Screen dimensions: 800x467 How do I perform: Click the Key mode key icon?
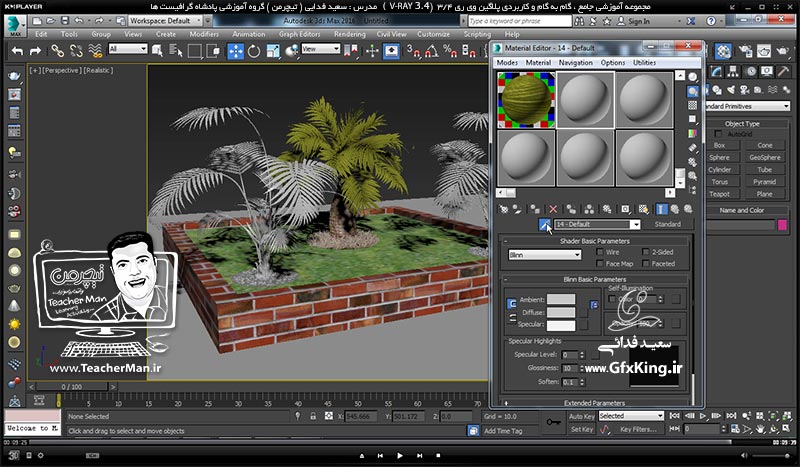point(553,422)
